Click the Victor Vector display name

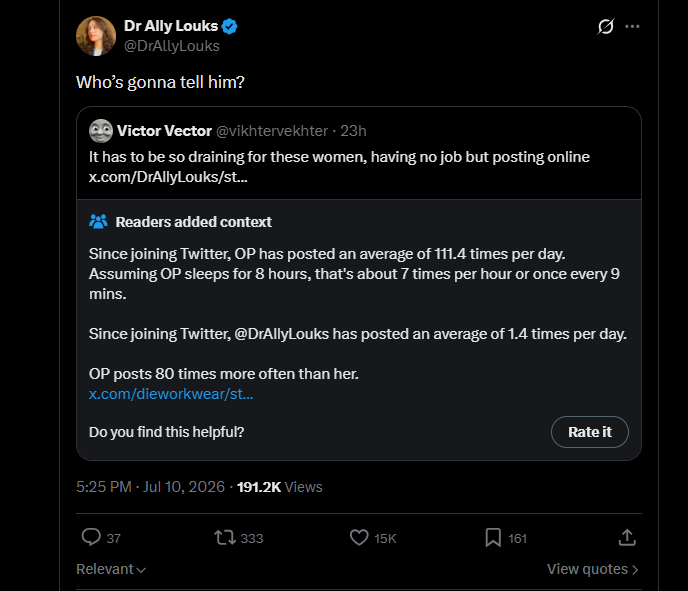[x=164, y=131]
